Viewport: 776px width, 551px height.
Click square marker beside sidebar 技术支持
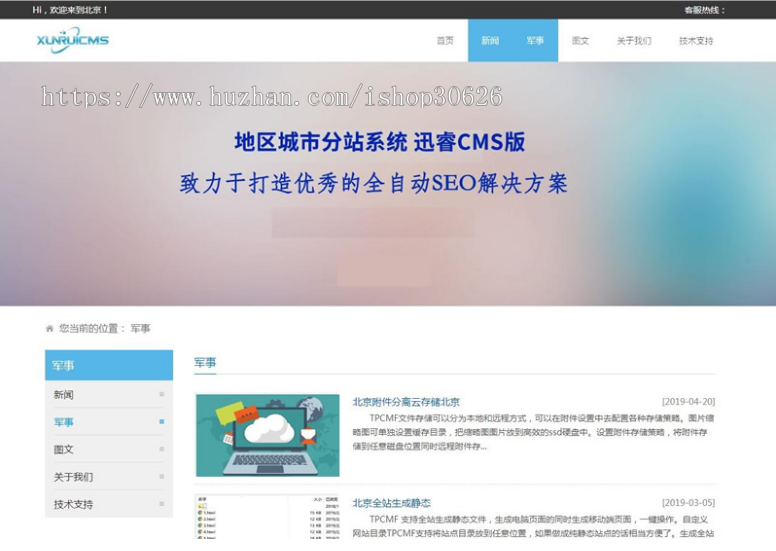(162, 503)
